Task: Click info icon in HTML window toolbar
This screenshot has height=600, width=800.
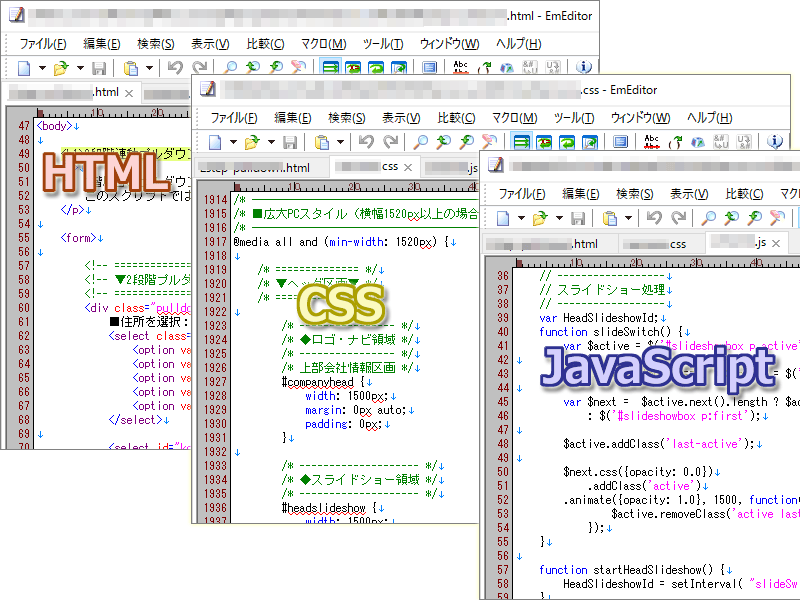Action: click(584, 67)
